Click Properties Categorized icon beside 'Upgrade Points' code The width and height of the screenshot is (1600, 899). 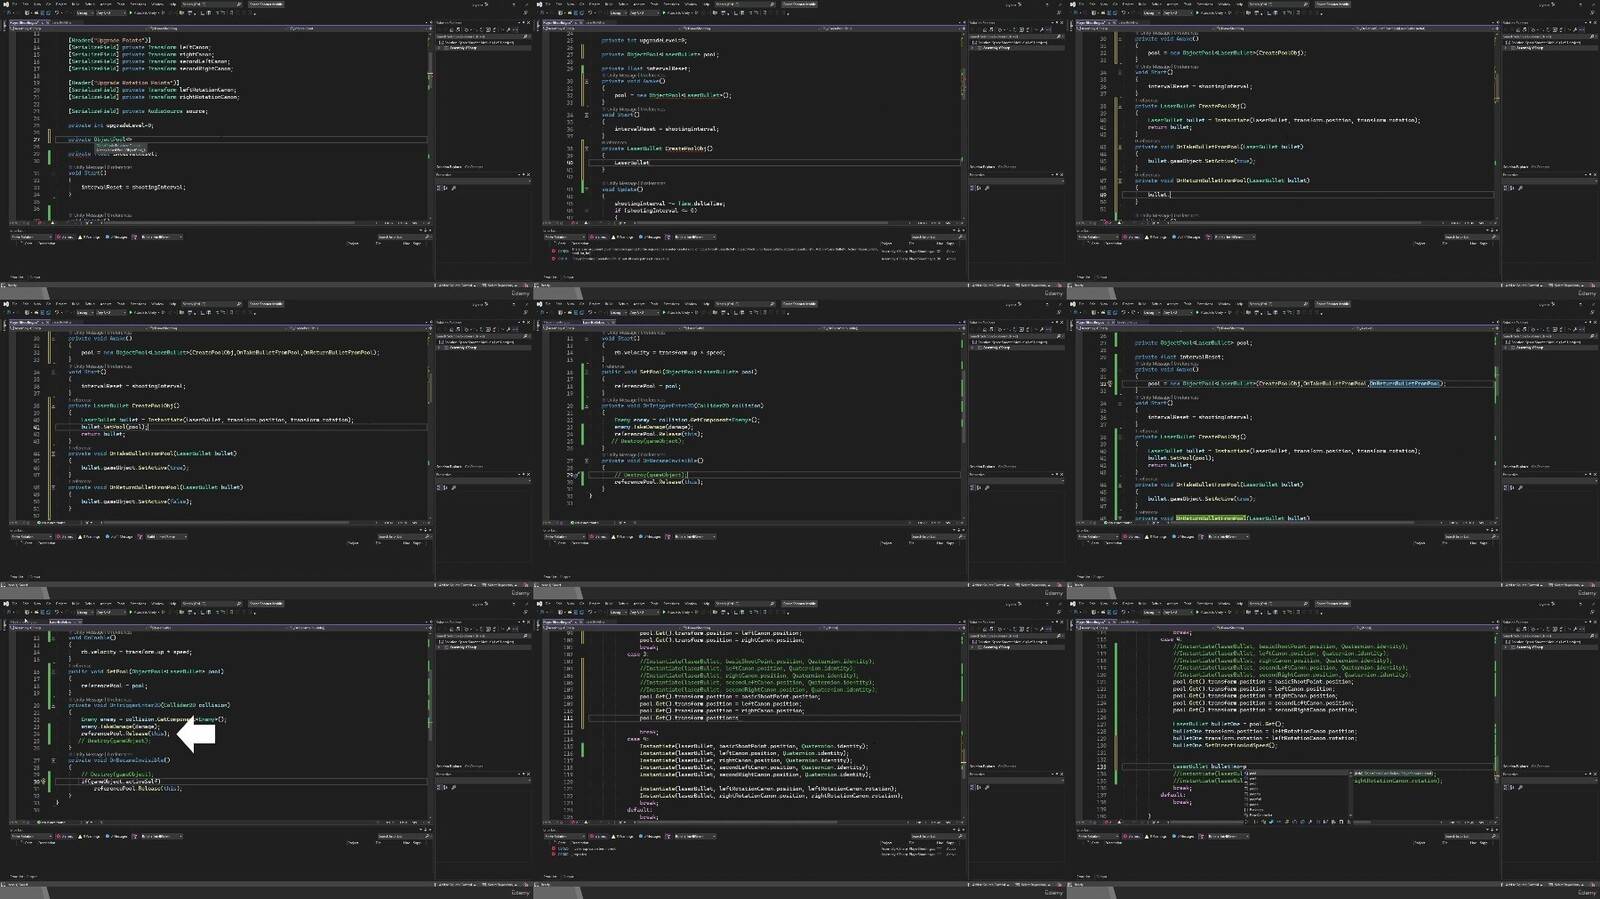pos(438,188)
